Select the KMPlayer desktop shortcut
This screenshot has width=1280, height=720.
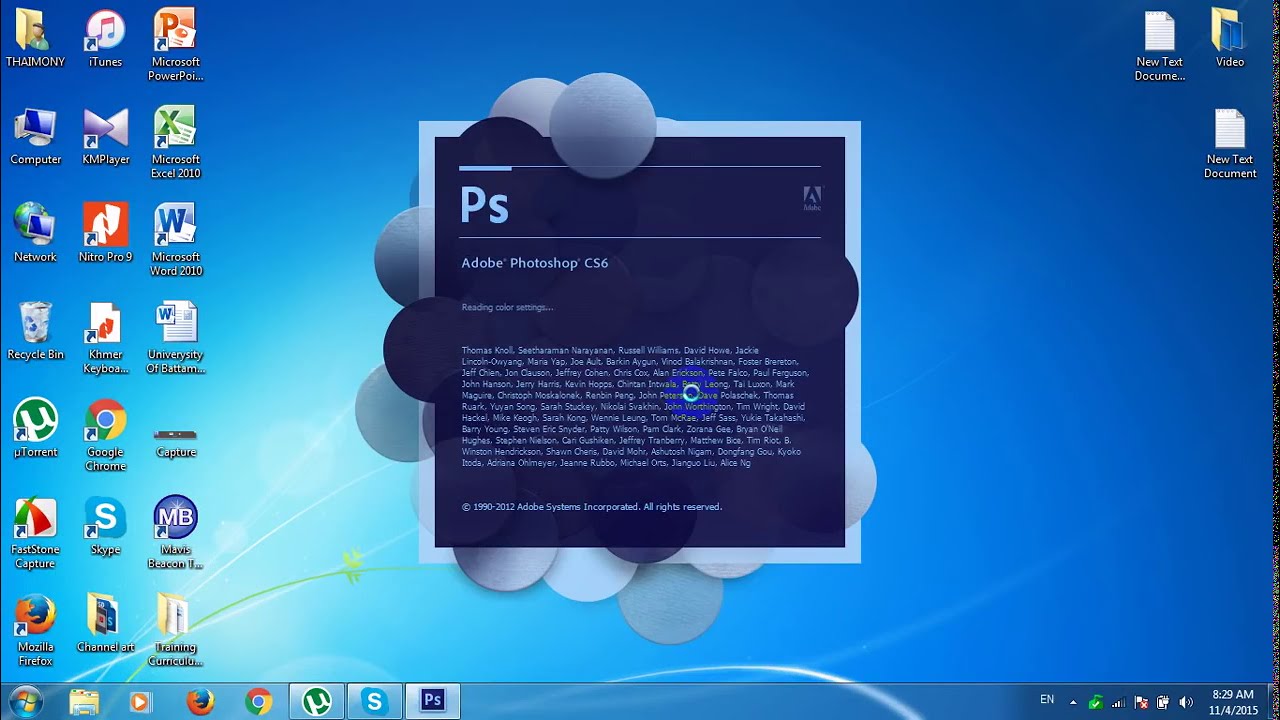pos(105,136)
